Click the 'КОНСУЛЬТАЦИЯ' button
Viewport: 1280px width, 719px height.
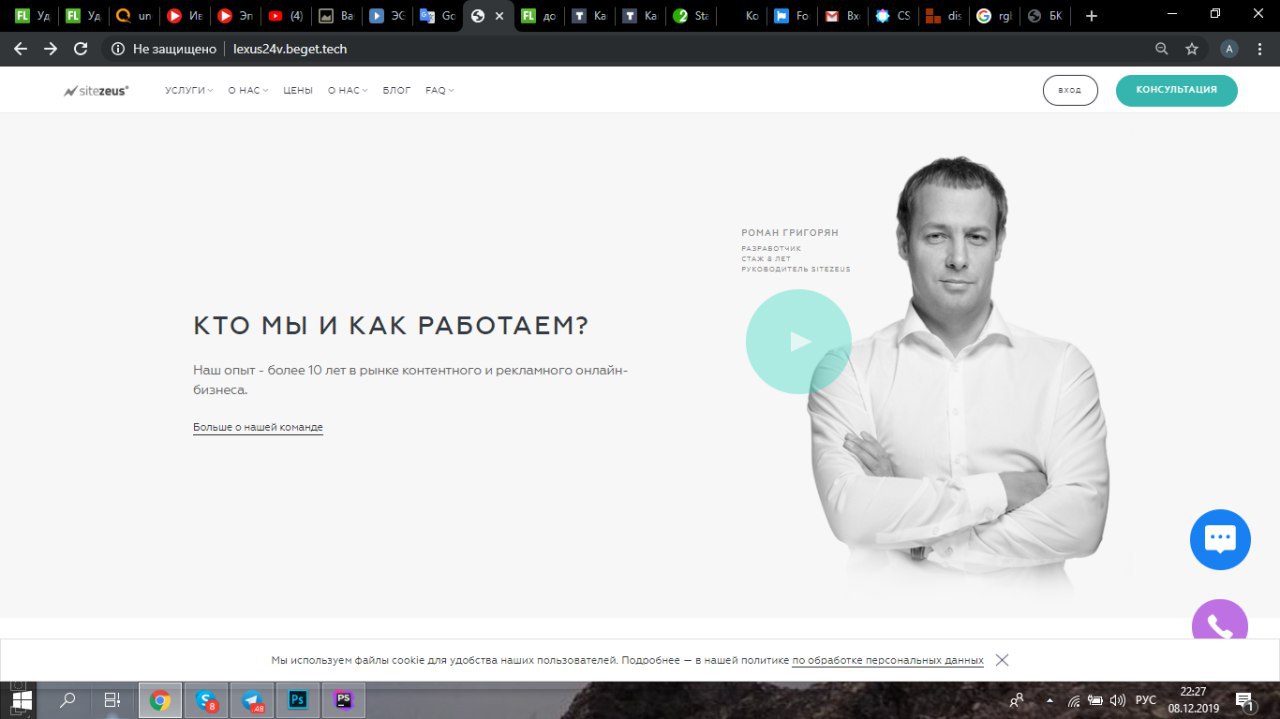pyautogui.click(x=1176, y=90)
